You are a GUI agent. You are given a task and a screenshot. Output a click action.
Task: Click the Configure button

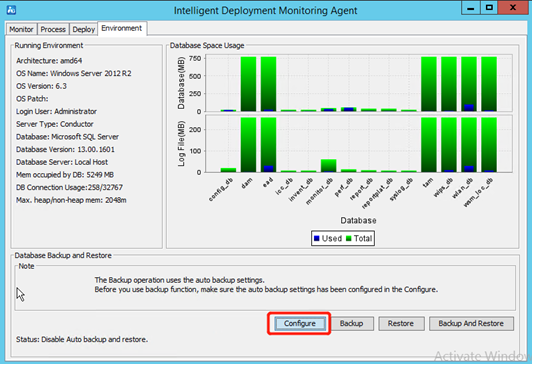[x=300, y=323]
